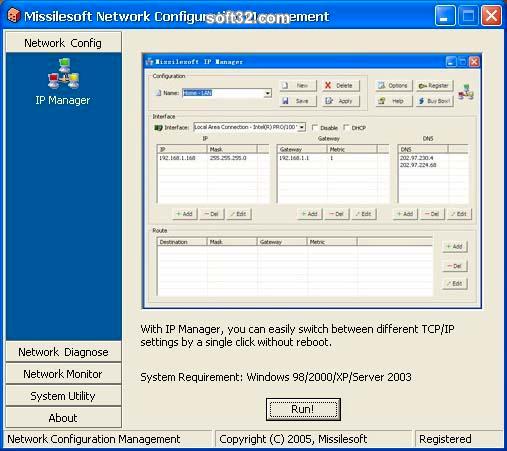Click network logo icon beside Register button
Image resolution: width=507 pixels, height=451 pixels.
pyautogui.click(x=466, y=92)
